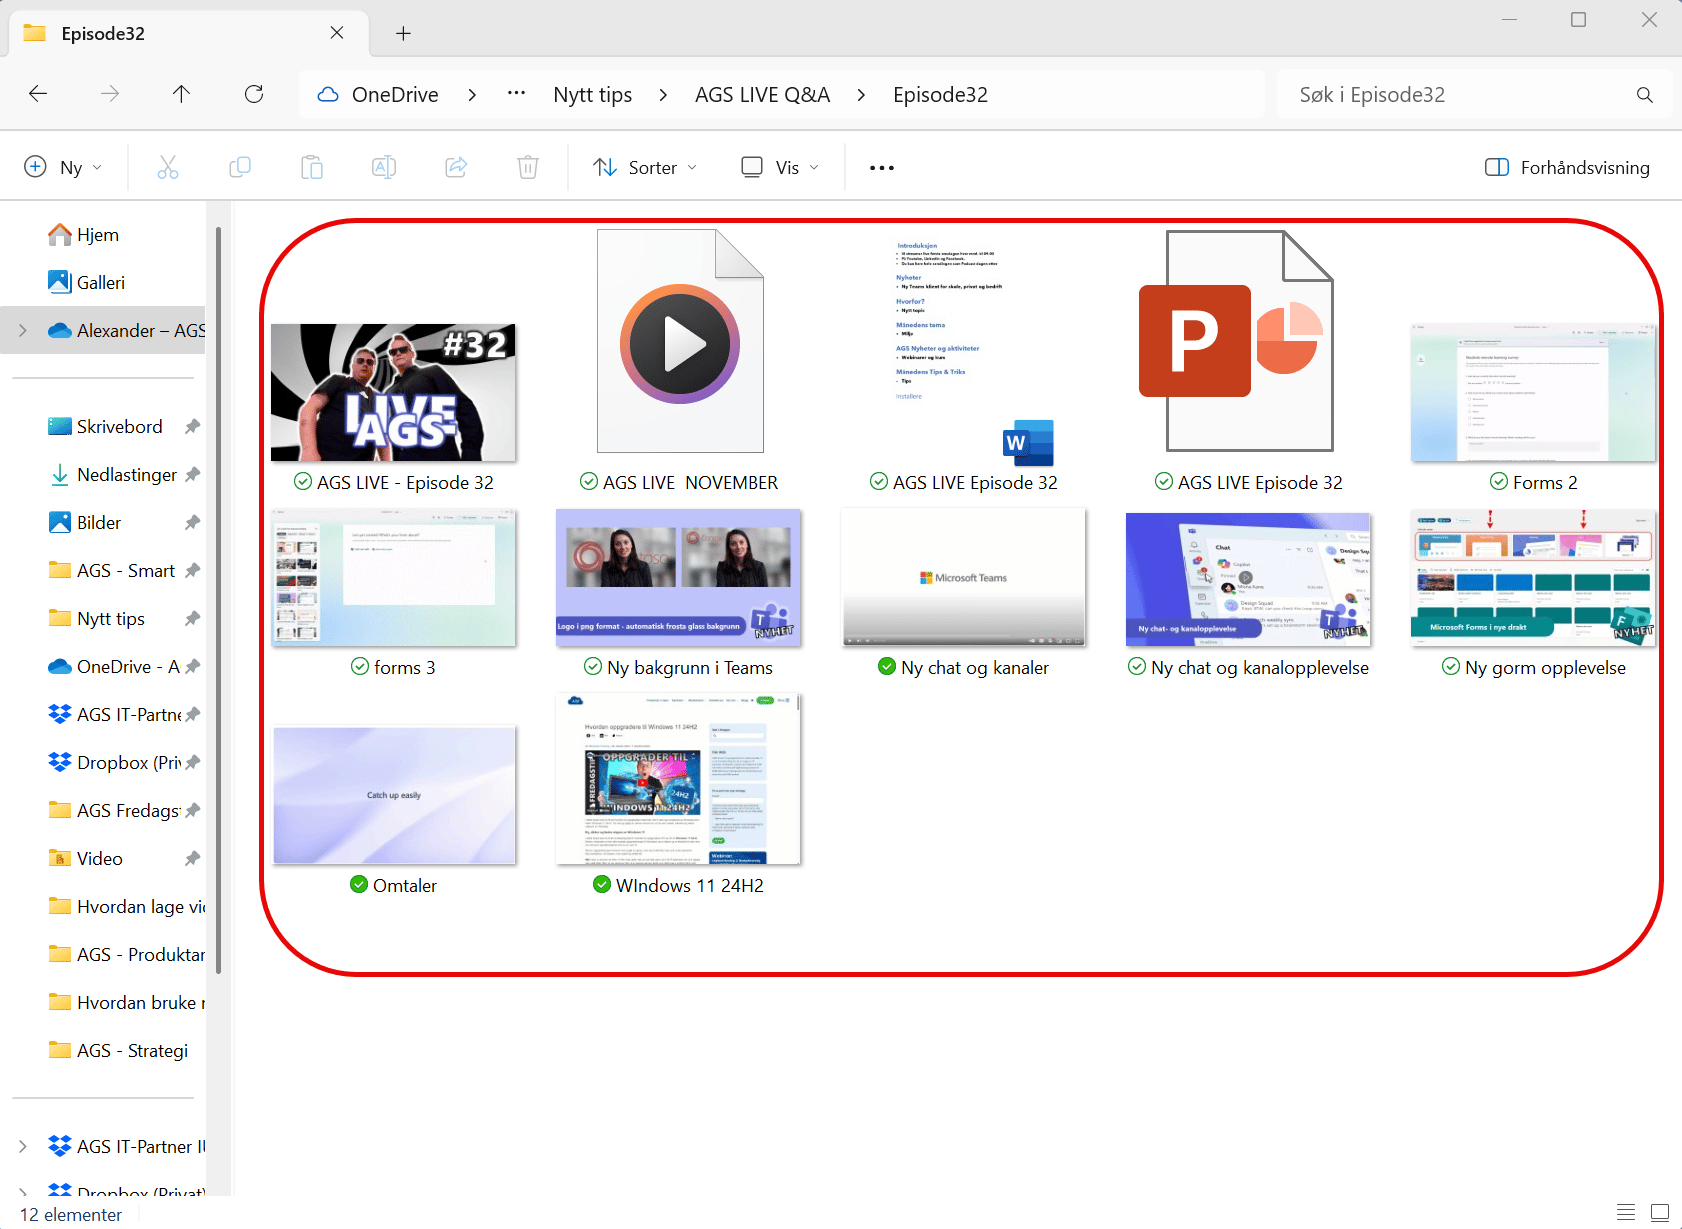Toggle the Forhåndsvisning preview pane
Screen dimensions: 1682x1229
(1567, 167)
